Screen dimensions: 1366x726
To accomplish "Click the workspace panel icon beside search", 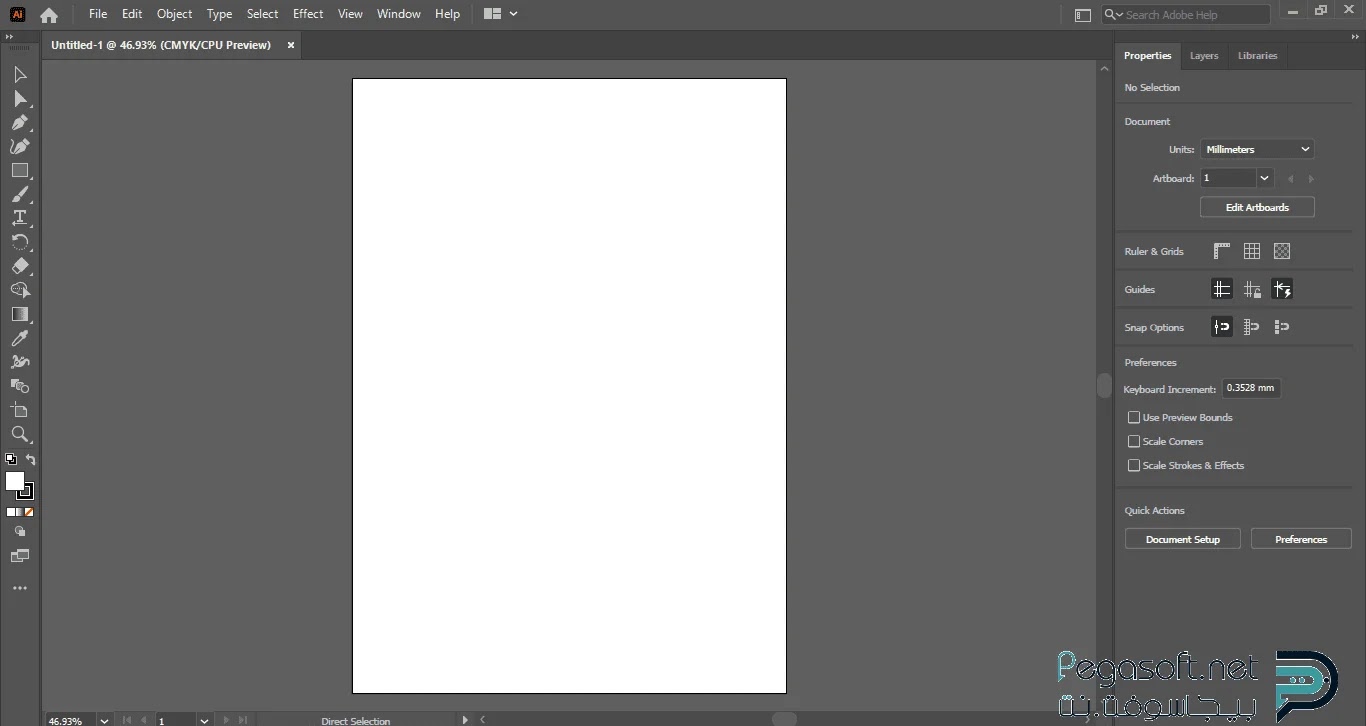I will coord(1083,15).
